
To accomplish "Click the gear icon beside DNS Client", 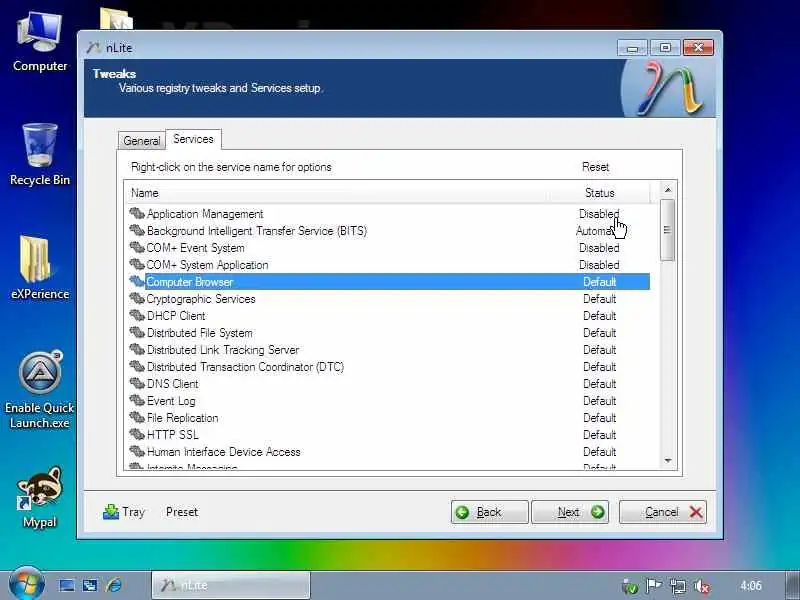I will coord(137,383).
